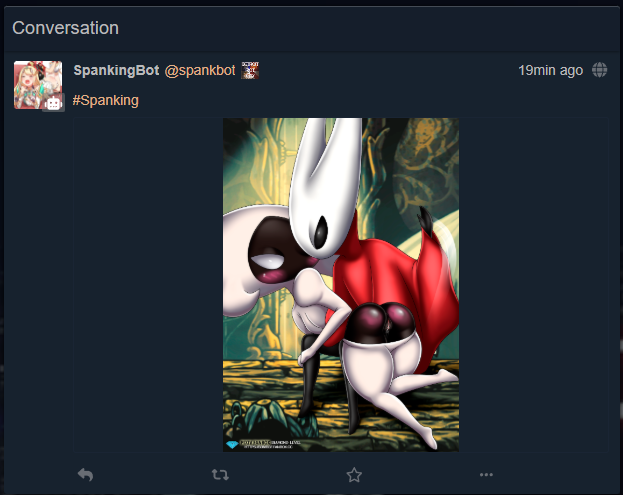Open the 19min ago timestamp link
This screenshot has height=495, width=623.
click(x=550, y=70)
